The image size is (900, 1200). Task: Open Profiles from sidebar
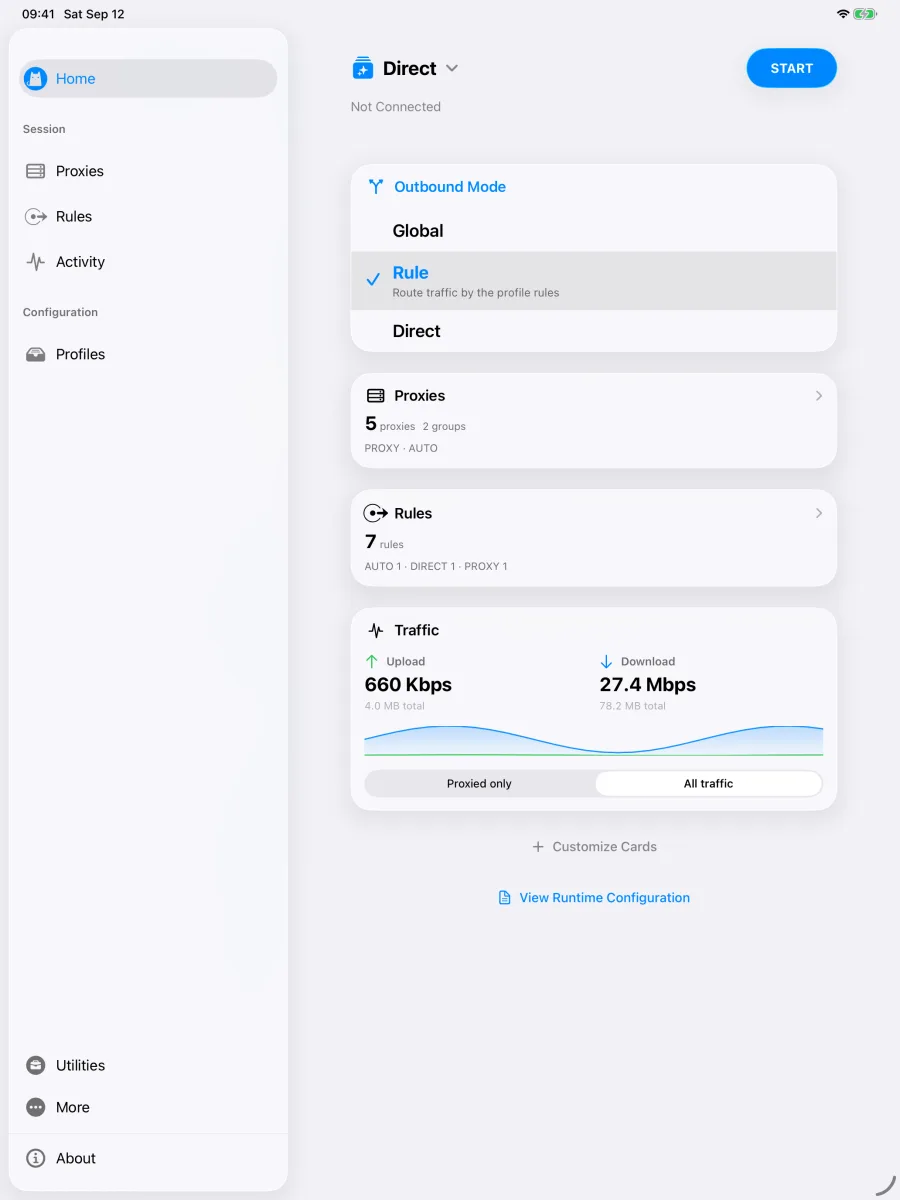(x=148, y=354)
